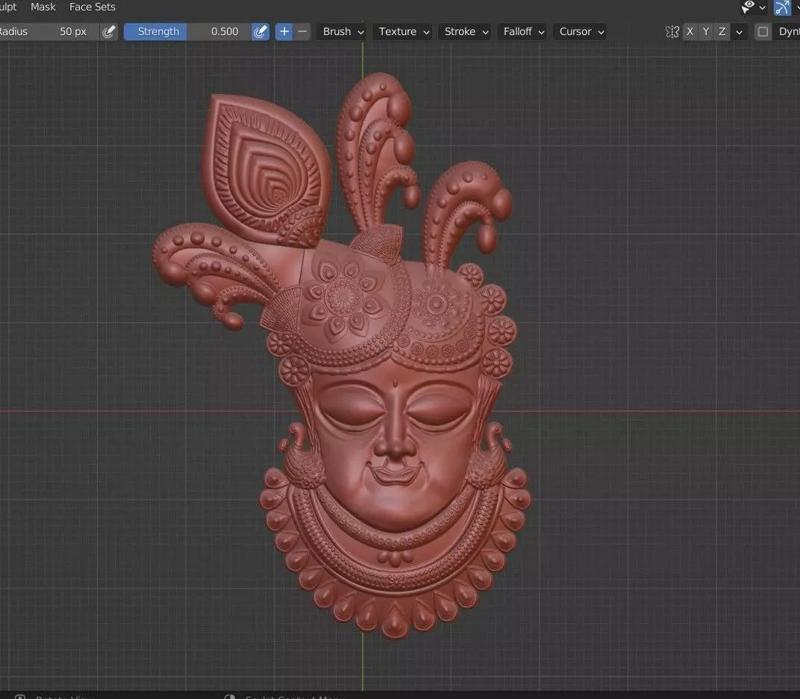Open the Cursor settings dropdown
The height and width of the screenshot is (699, 800).
581,32
